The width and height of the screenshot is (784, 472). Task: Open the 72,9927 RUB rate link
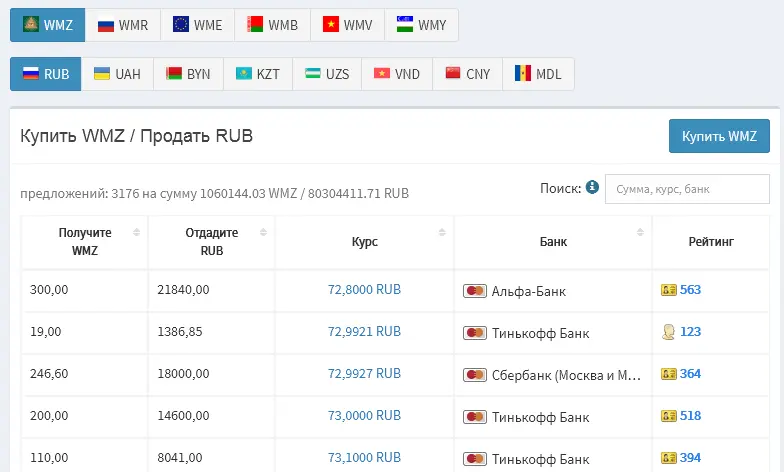click(364, 374)
